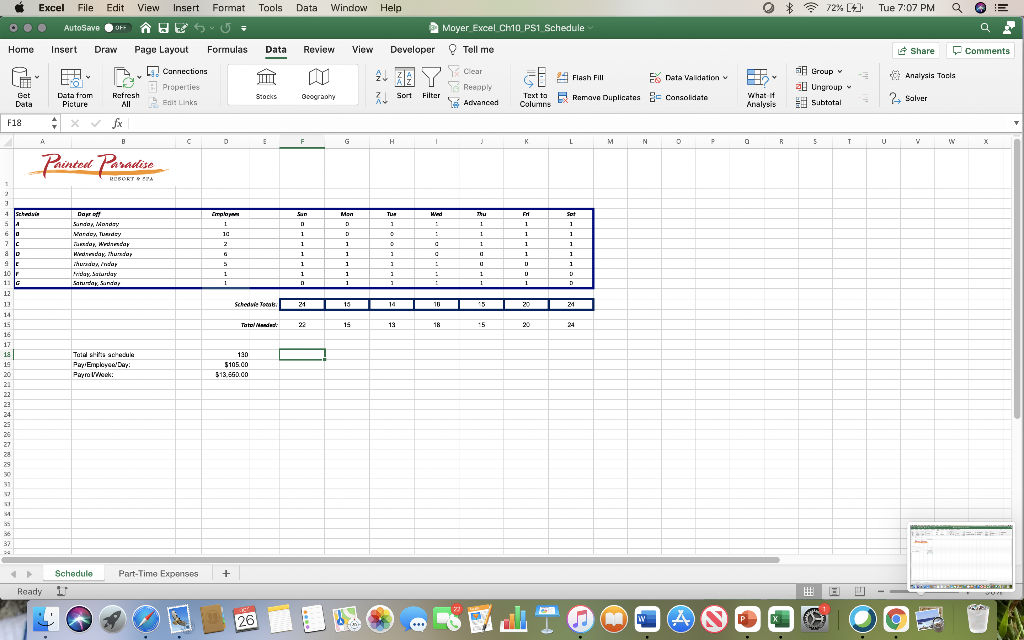The width and height of the screenshot is (1024, 640).
Task: Click the Share button
Action: pos(916,51)
